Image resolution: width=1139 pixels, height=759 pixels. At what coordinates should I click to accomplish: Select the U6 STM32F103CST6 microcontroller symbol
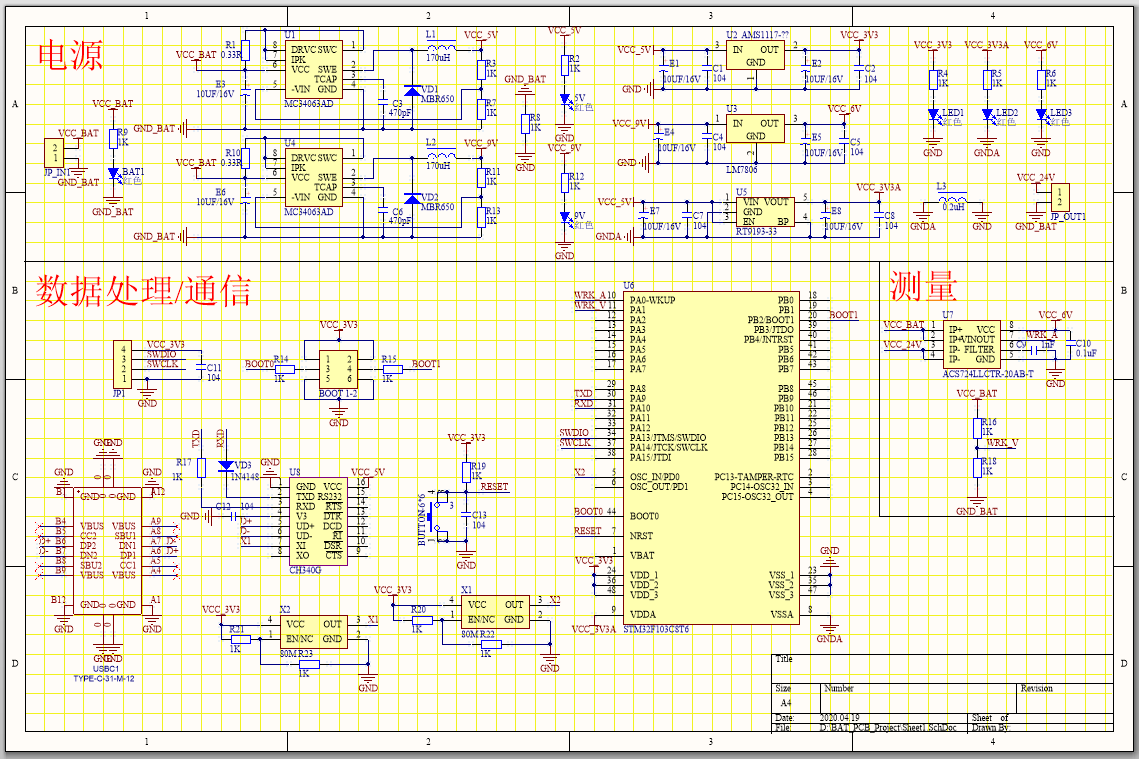pos(711,458)
